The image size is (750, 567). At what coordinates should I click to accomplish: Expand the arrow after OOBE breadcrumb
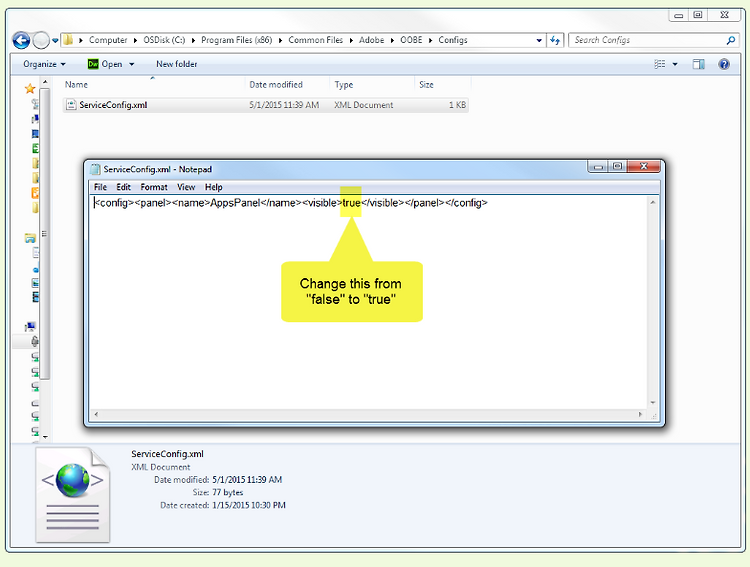coord(430,40)
